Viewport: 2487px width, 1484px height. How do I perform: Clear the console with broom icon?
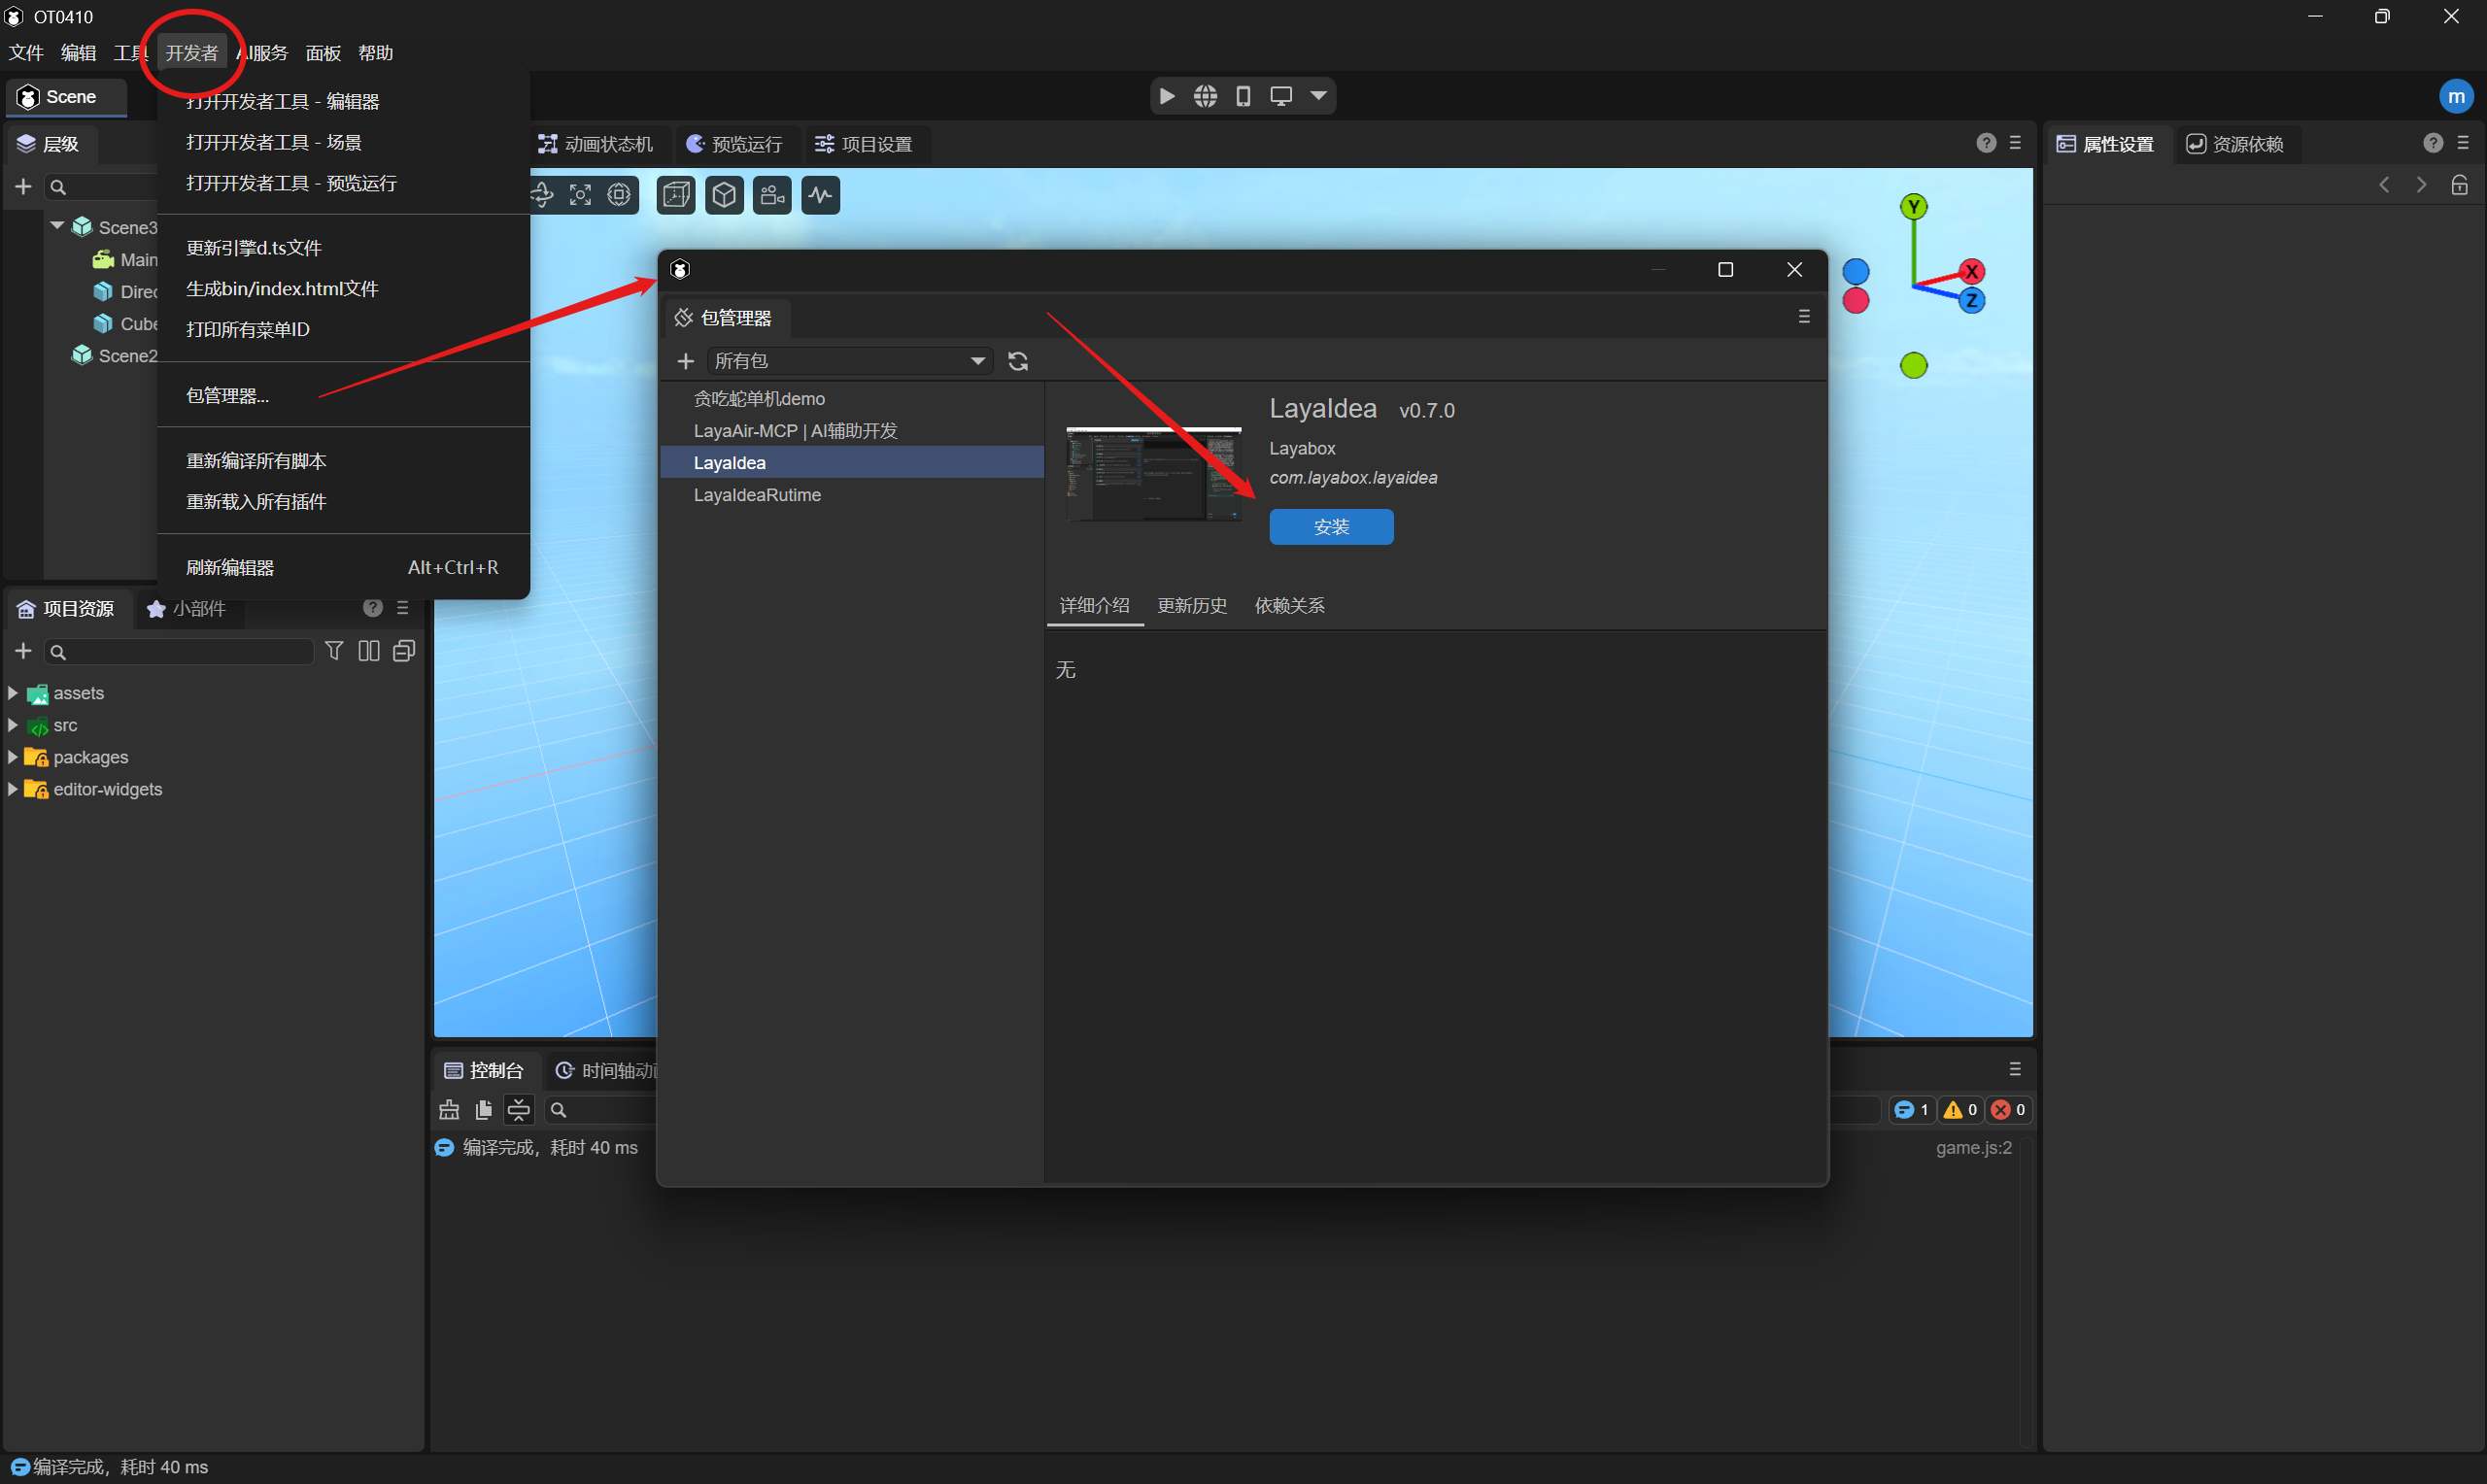pyautogui.click(x=449, y=1110)
